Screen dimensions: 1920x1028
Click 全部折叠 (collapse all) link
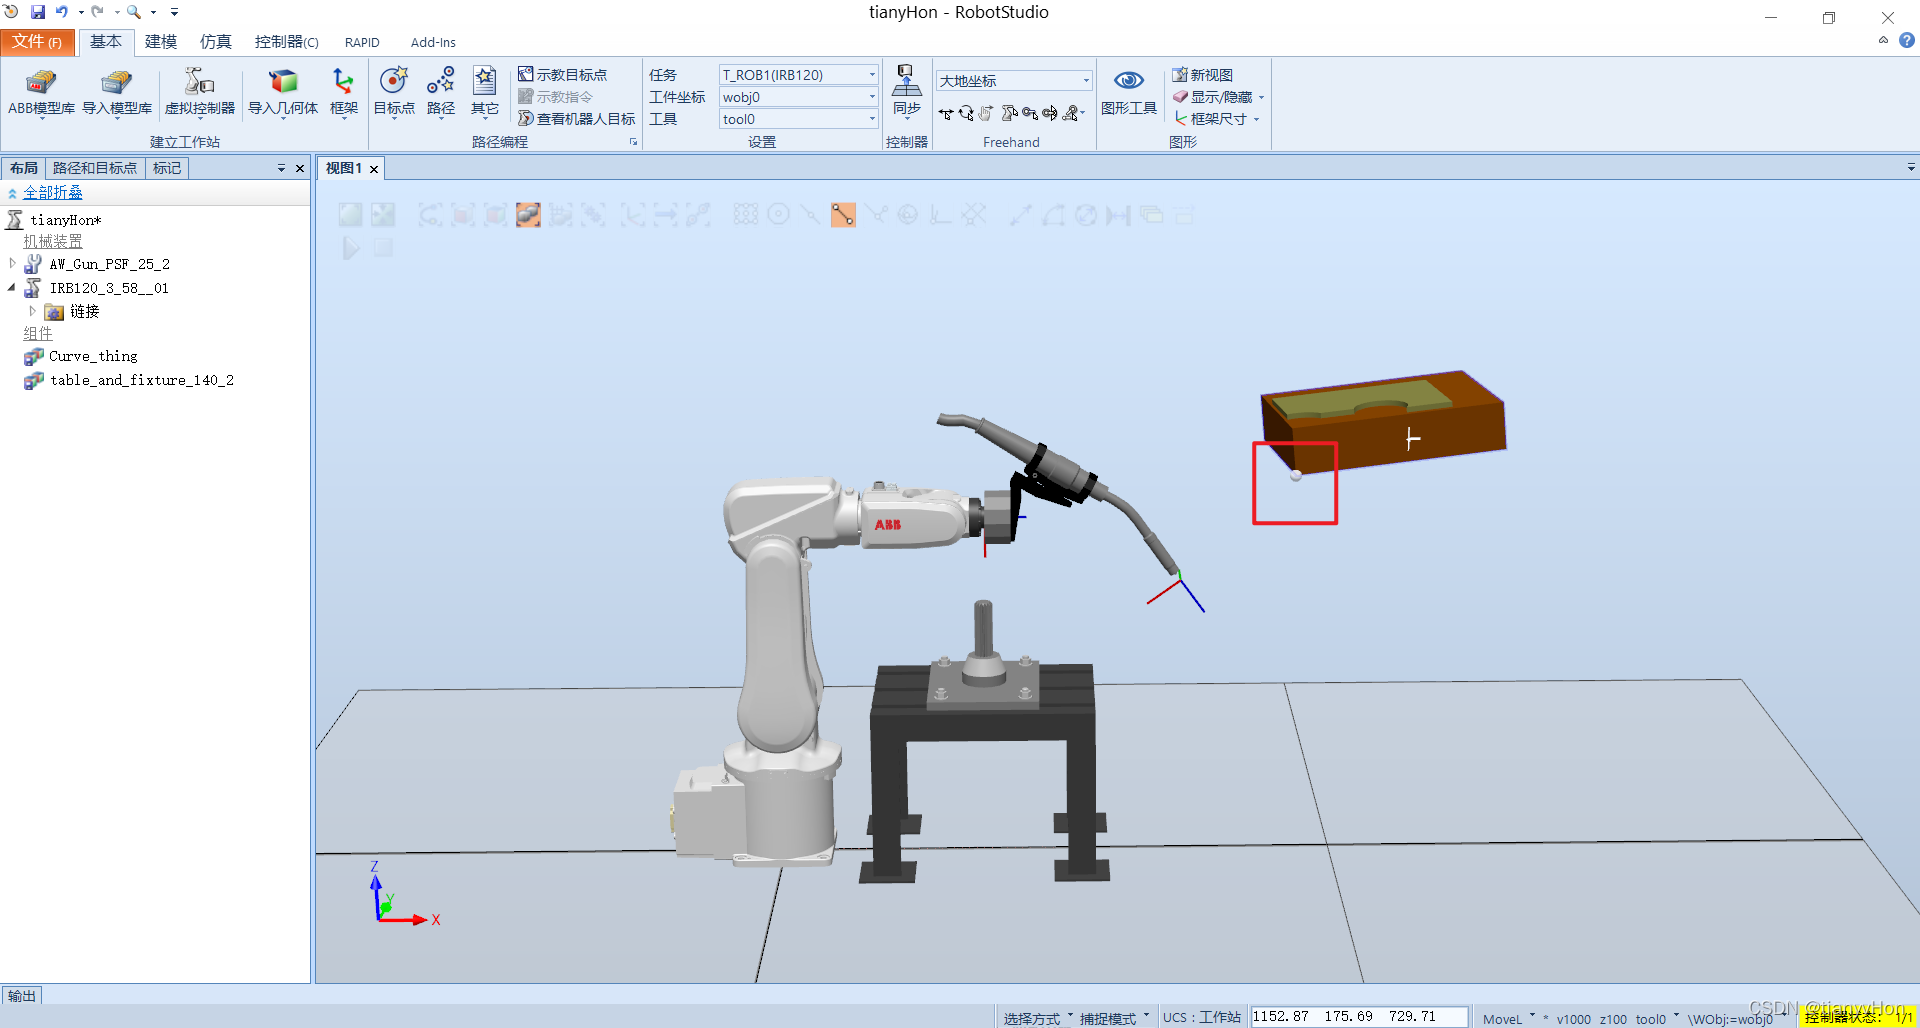[x=53, y=193]
